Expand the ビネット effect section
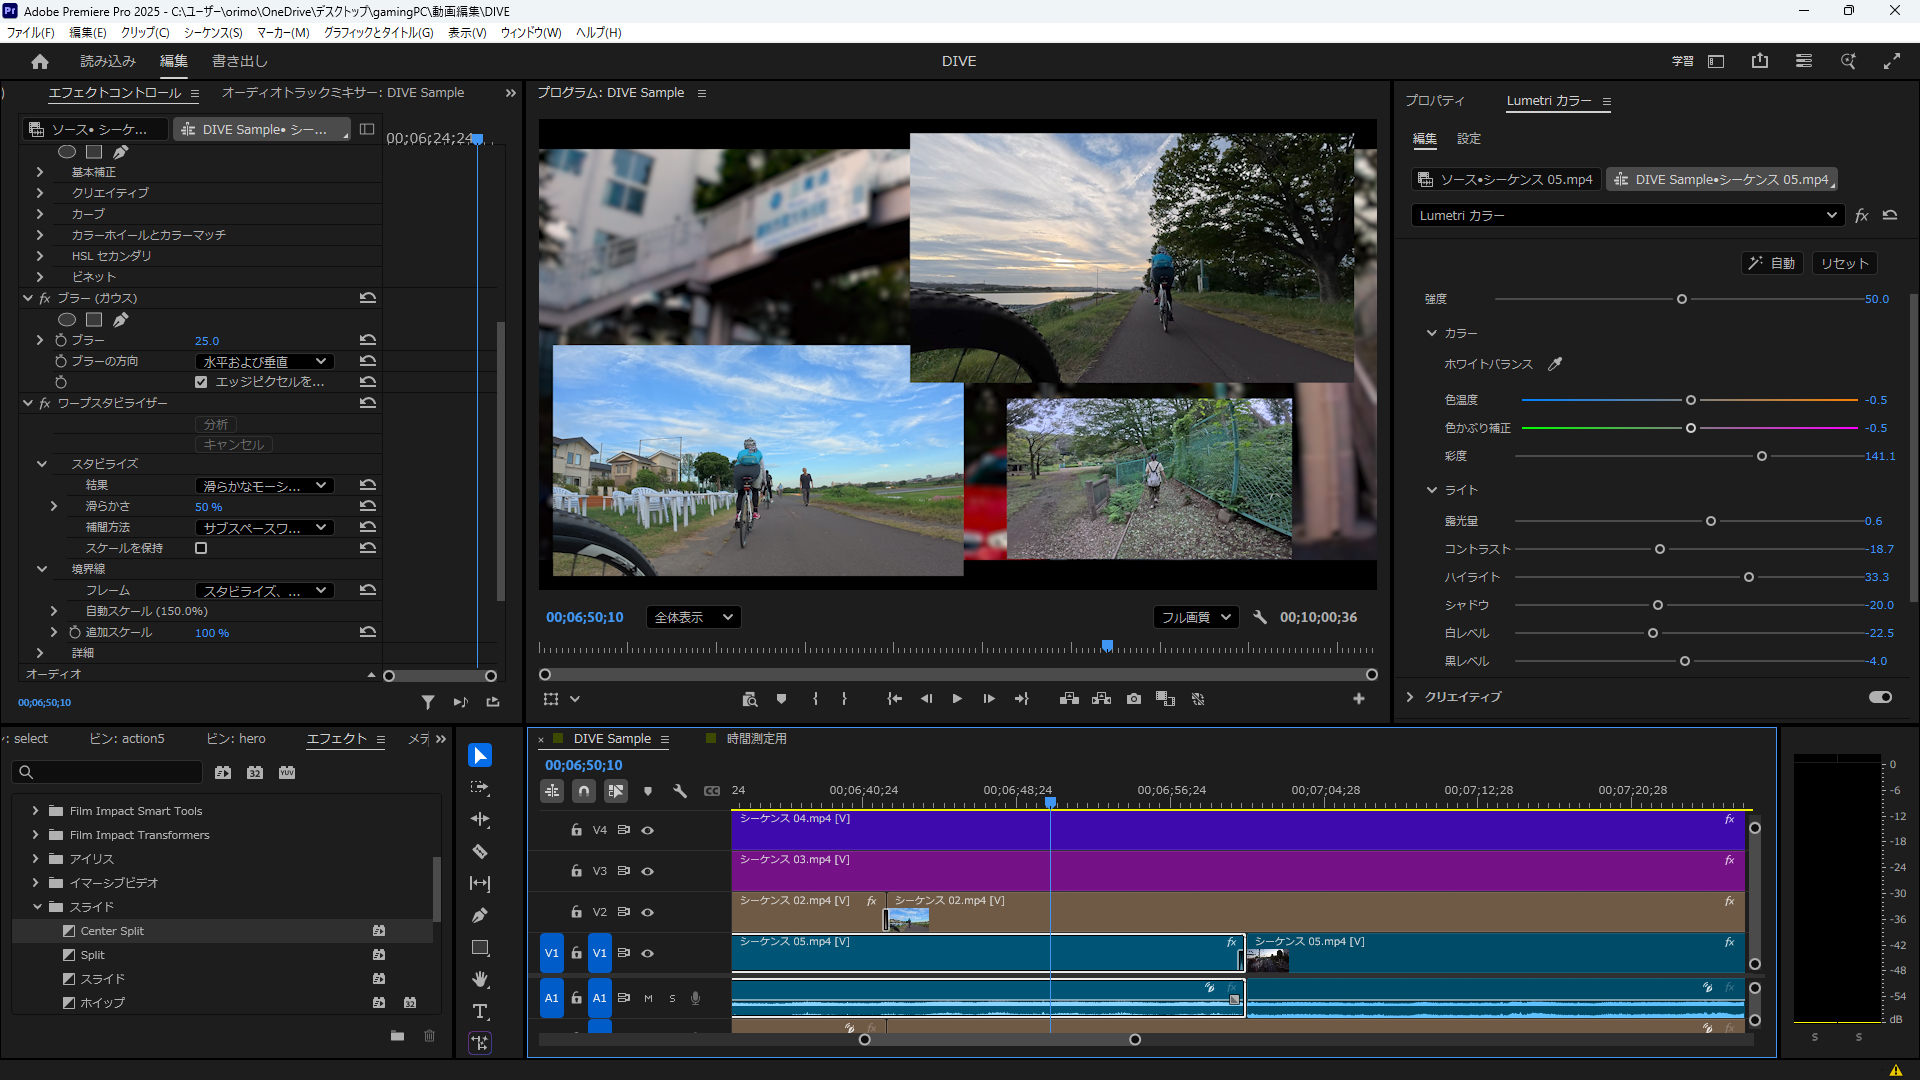This screenshot has width=1920, height=1080. coord(39,276)
